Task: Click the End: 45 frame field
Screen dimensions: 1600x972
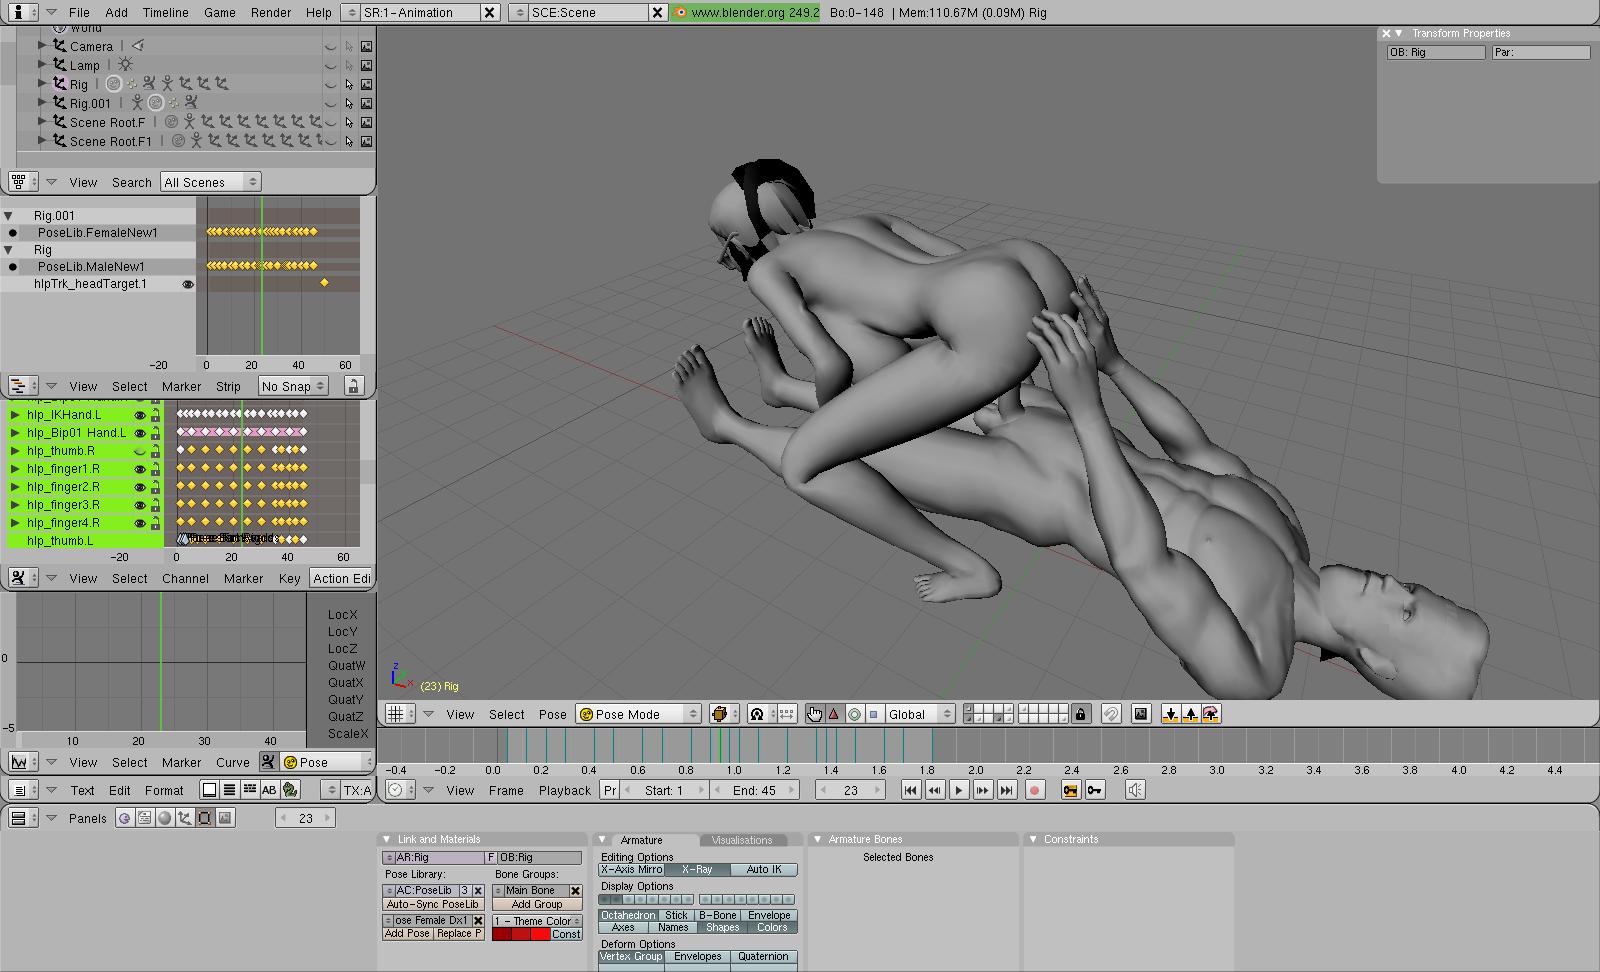Action: pos(754,790)
